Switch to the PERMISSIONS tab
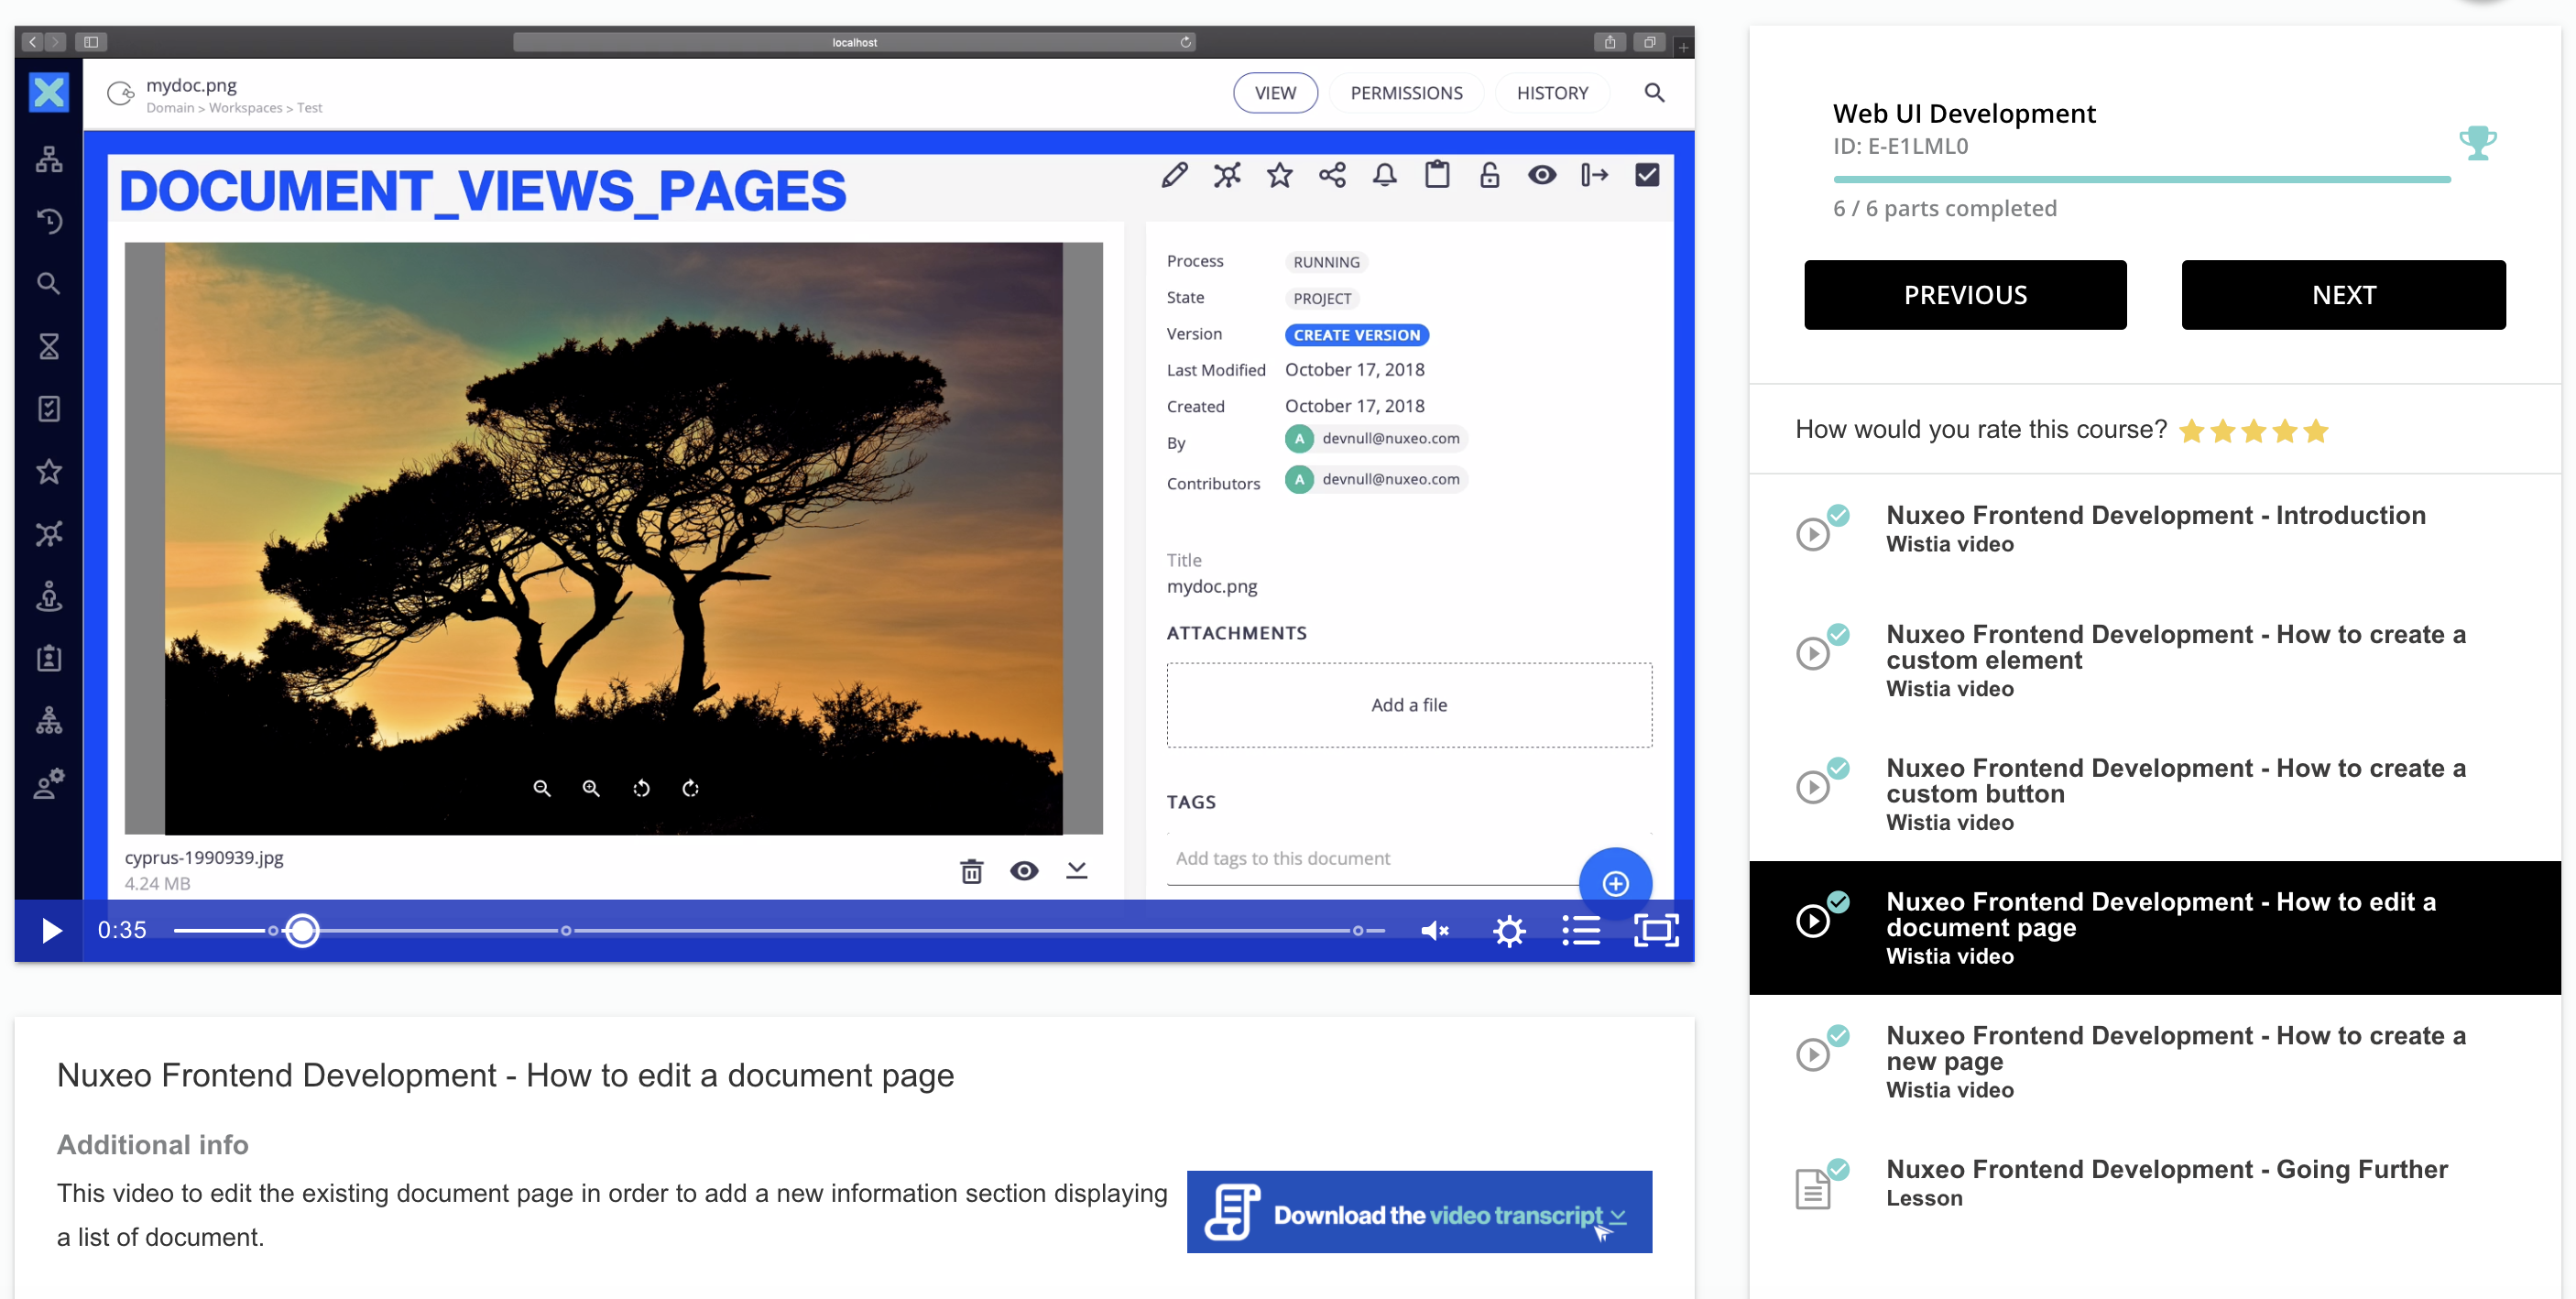Image resolution: width=2576 pixels, height=1299 pixels. (1406, 93)
